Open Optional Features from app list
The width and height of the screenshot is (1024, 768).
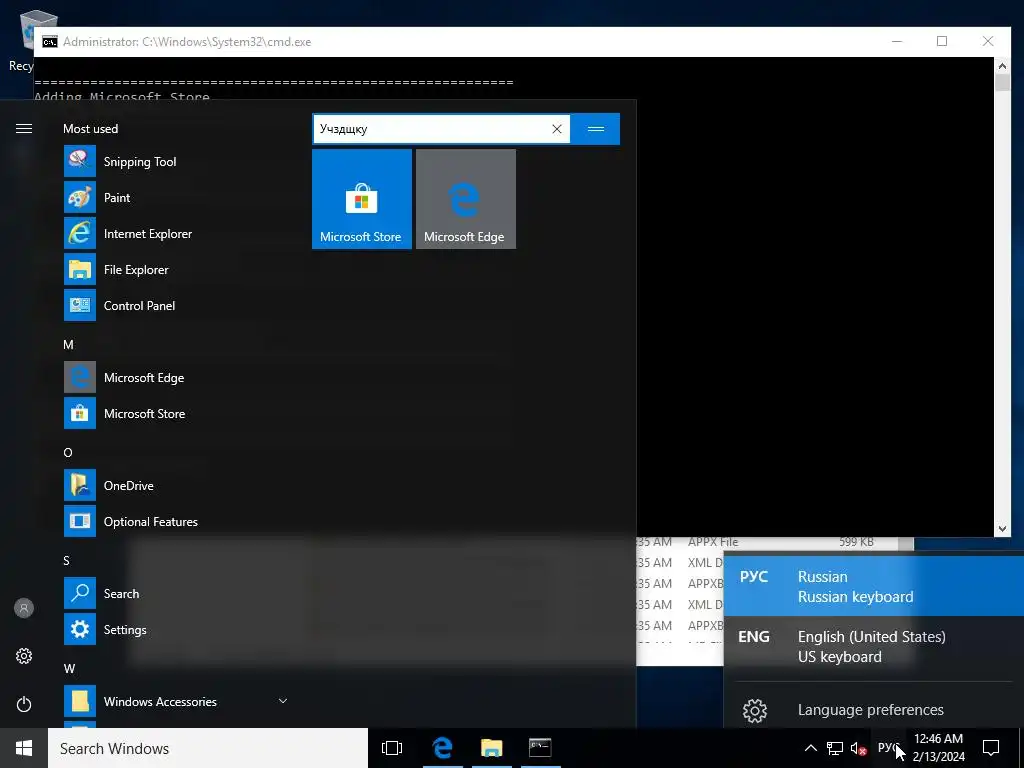point(176,522)
